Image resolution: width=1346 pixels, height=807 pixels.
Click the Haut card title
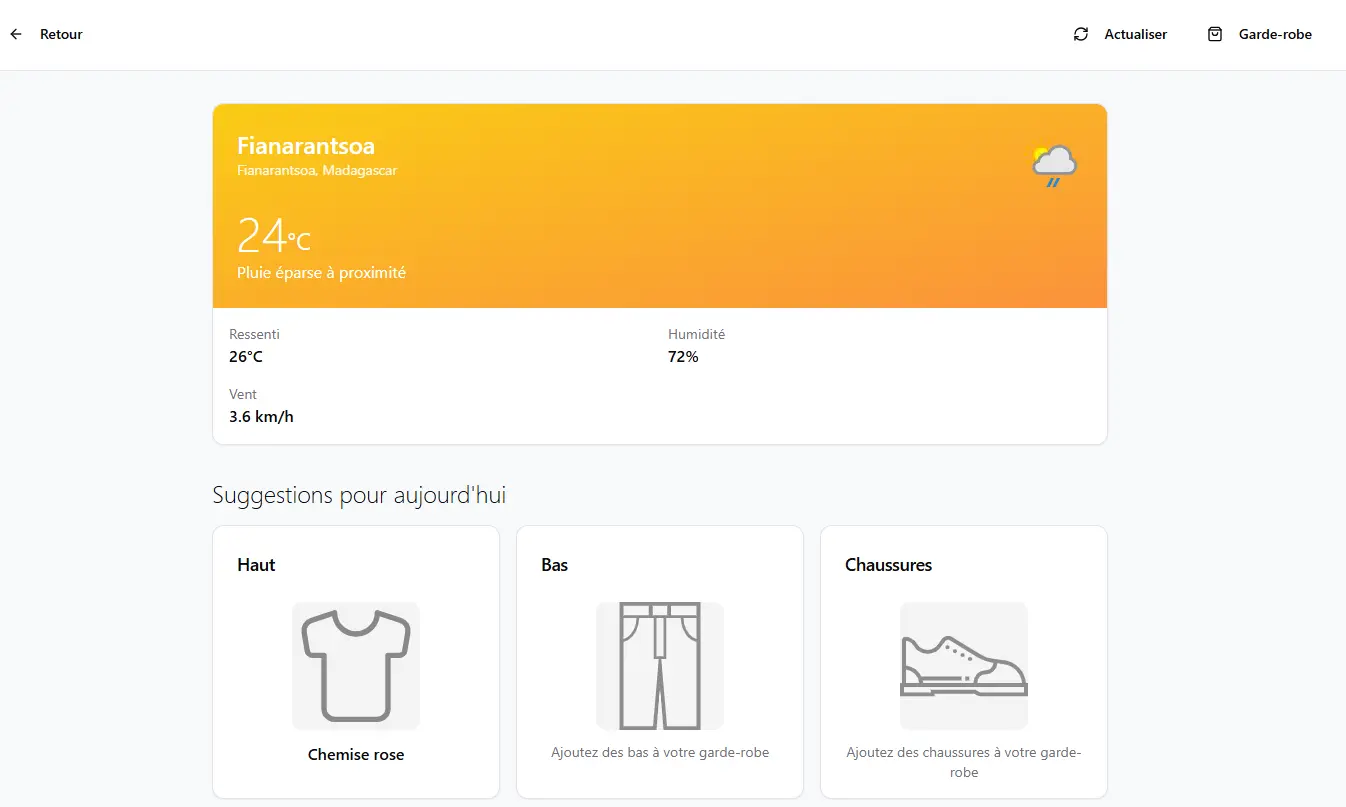[x=256, y=565]
